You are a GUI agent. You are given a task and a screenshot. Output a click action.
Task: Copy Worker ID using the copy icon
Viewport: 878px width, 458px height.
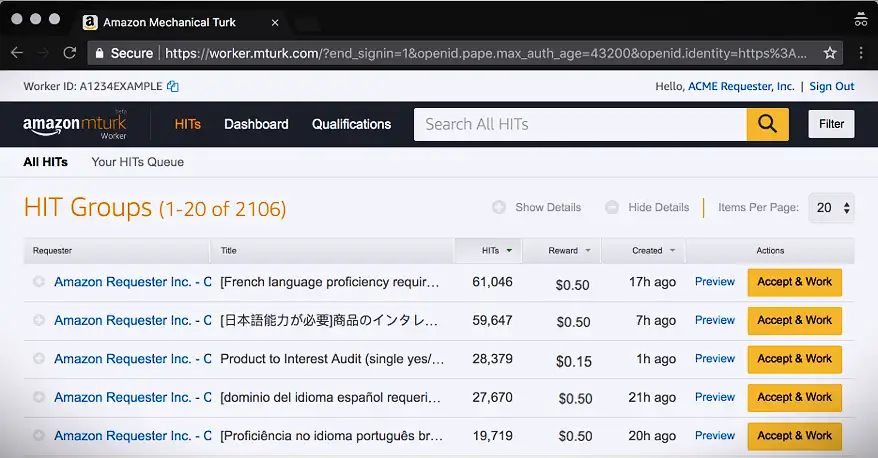[x=173, y=87]
